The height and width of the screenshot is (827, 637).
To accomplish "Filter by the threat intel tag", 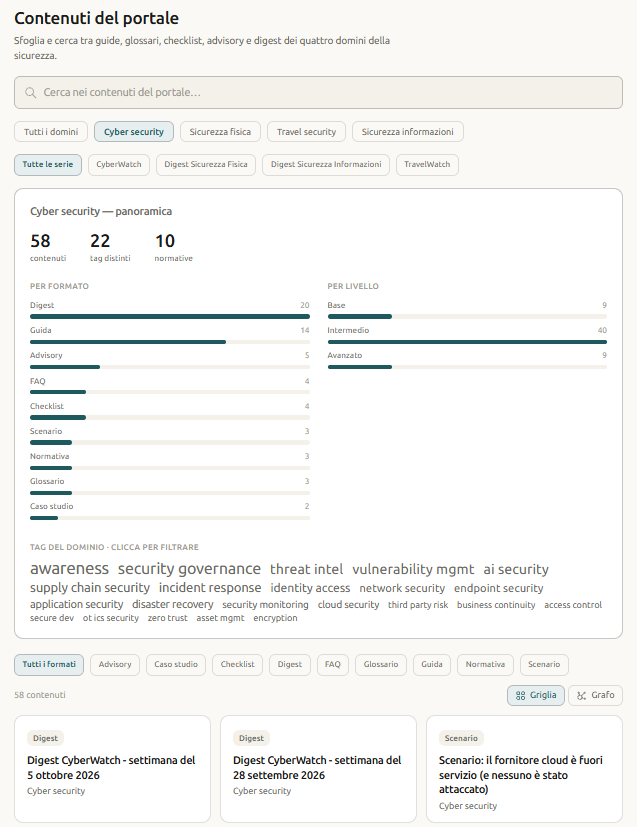I will [306, 569].
